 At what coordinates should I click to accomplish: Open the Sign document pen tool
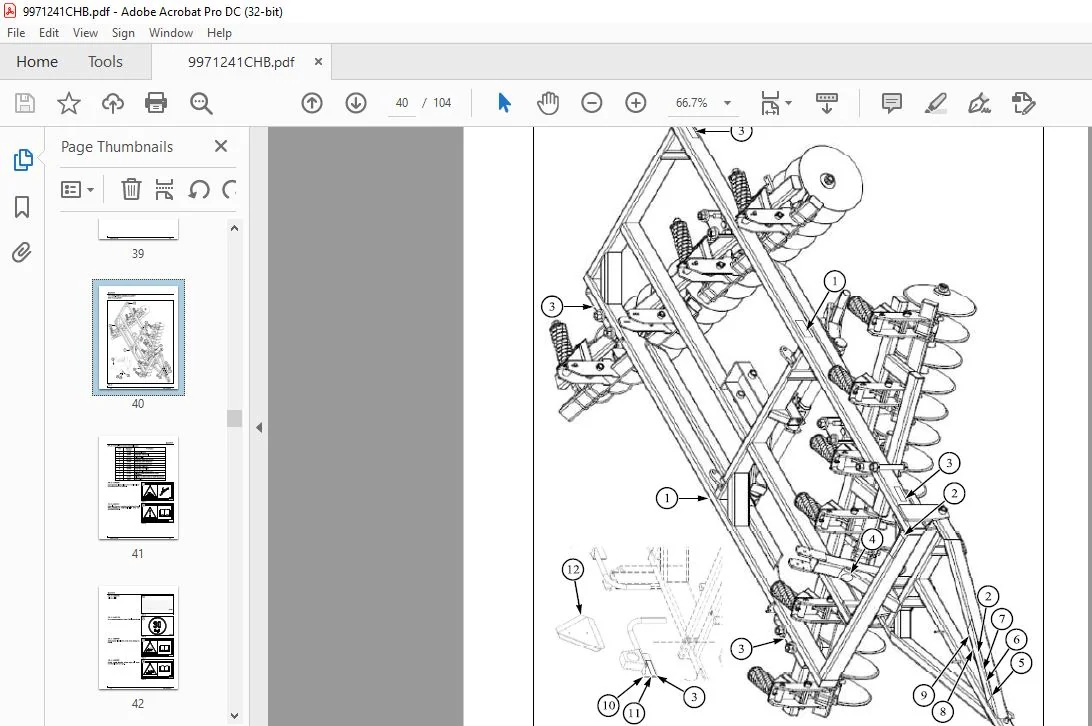(979, 103)
